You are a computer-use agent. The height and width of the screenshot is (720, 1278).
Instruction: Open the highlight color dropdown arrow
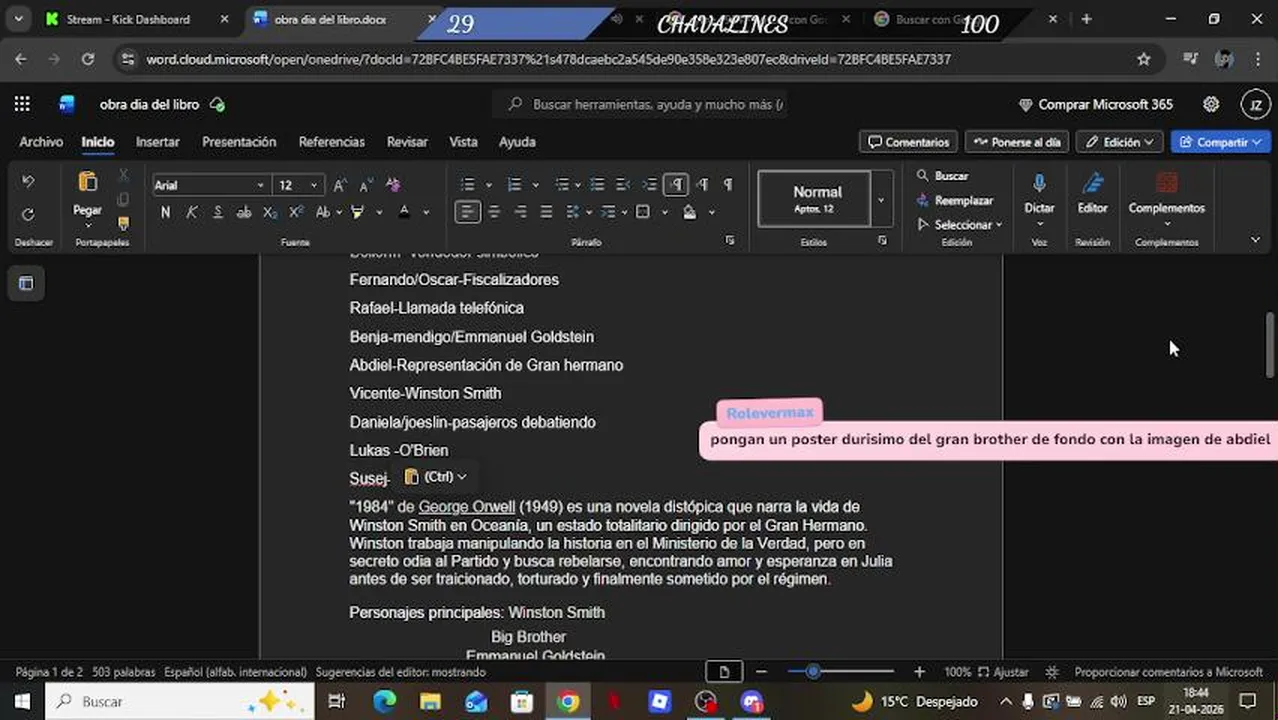379,212
